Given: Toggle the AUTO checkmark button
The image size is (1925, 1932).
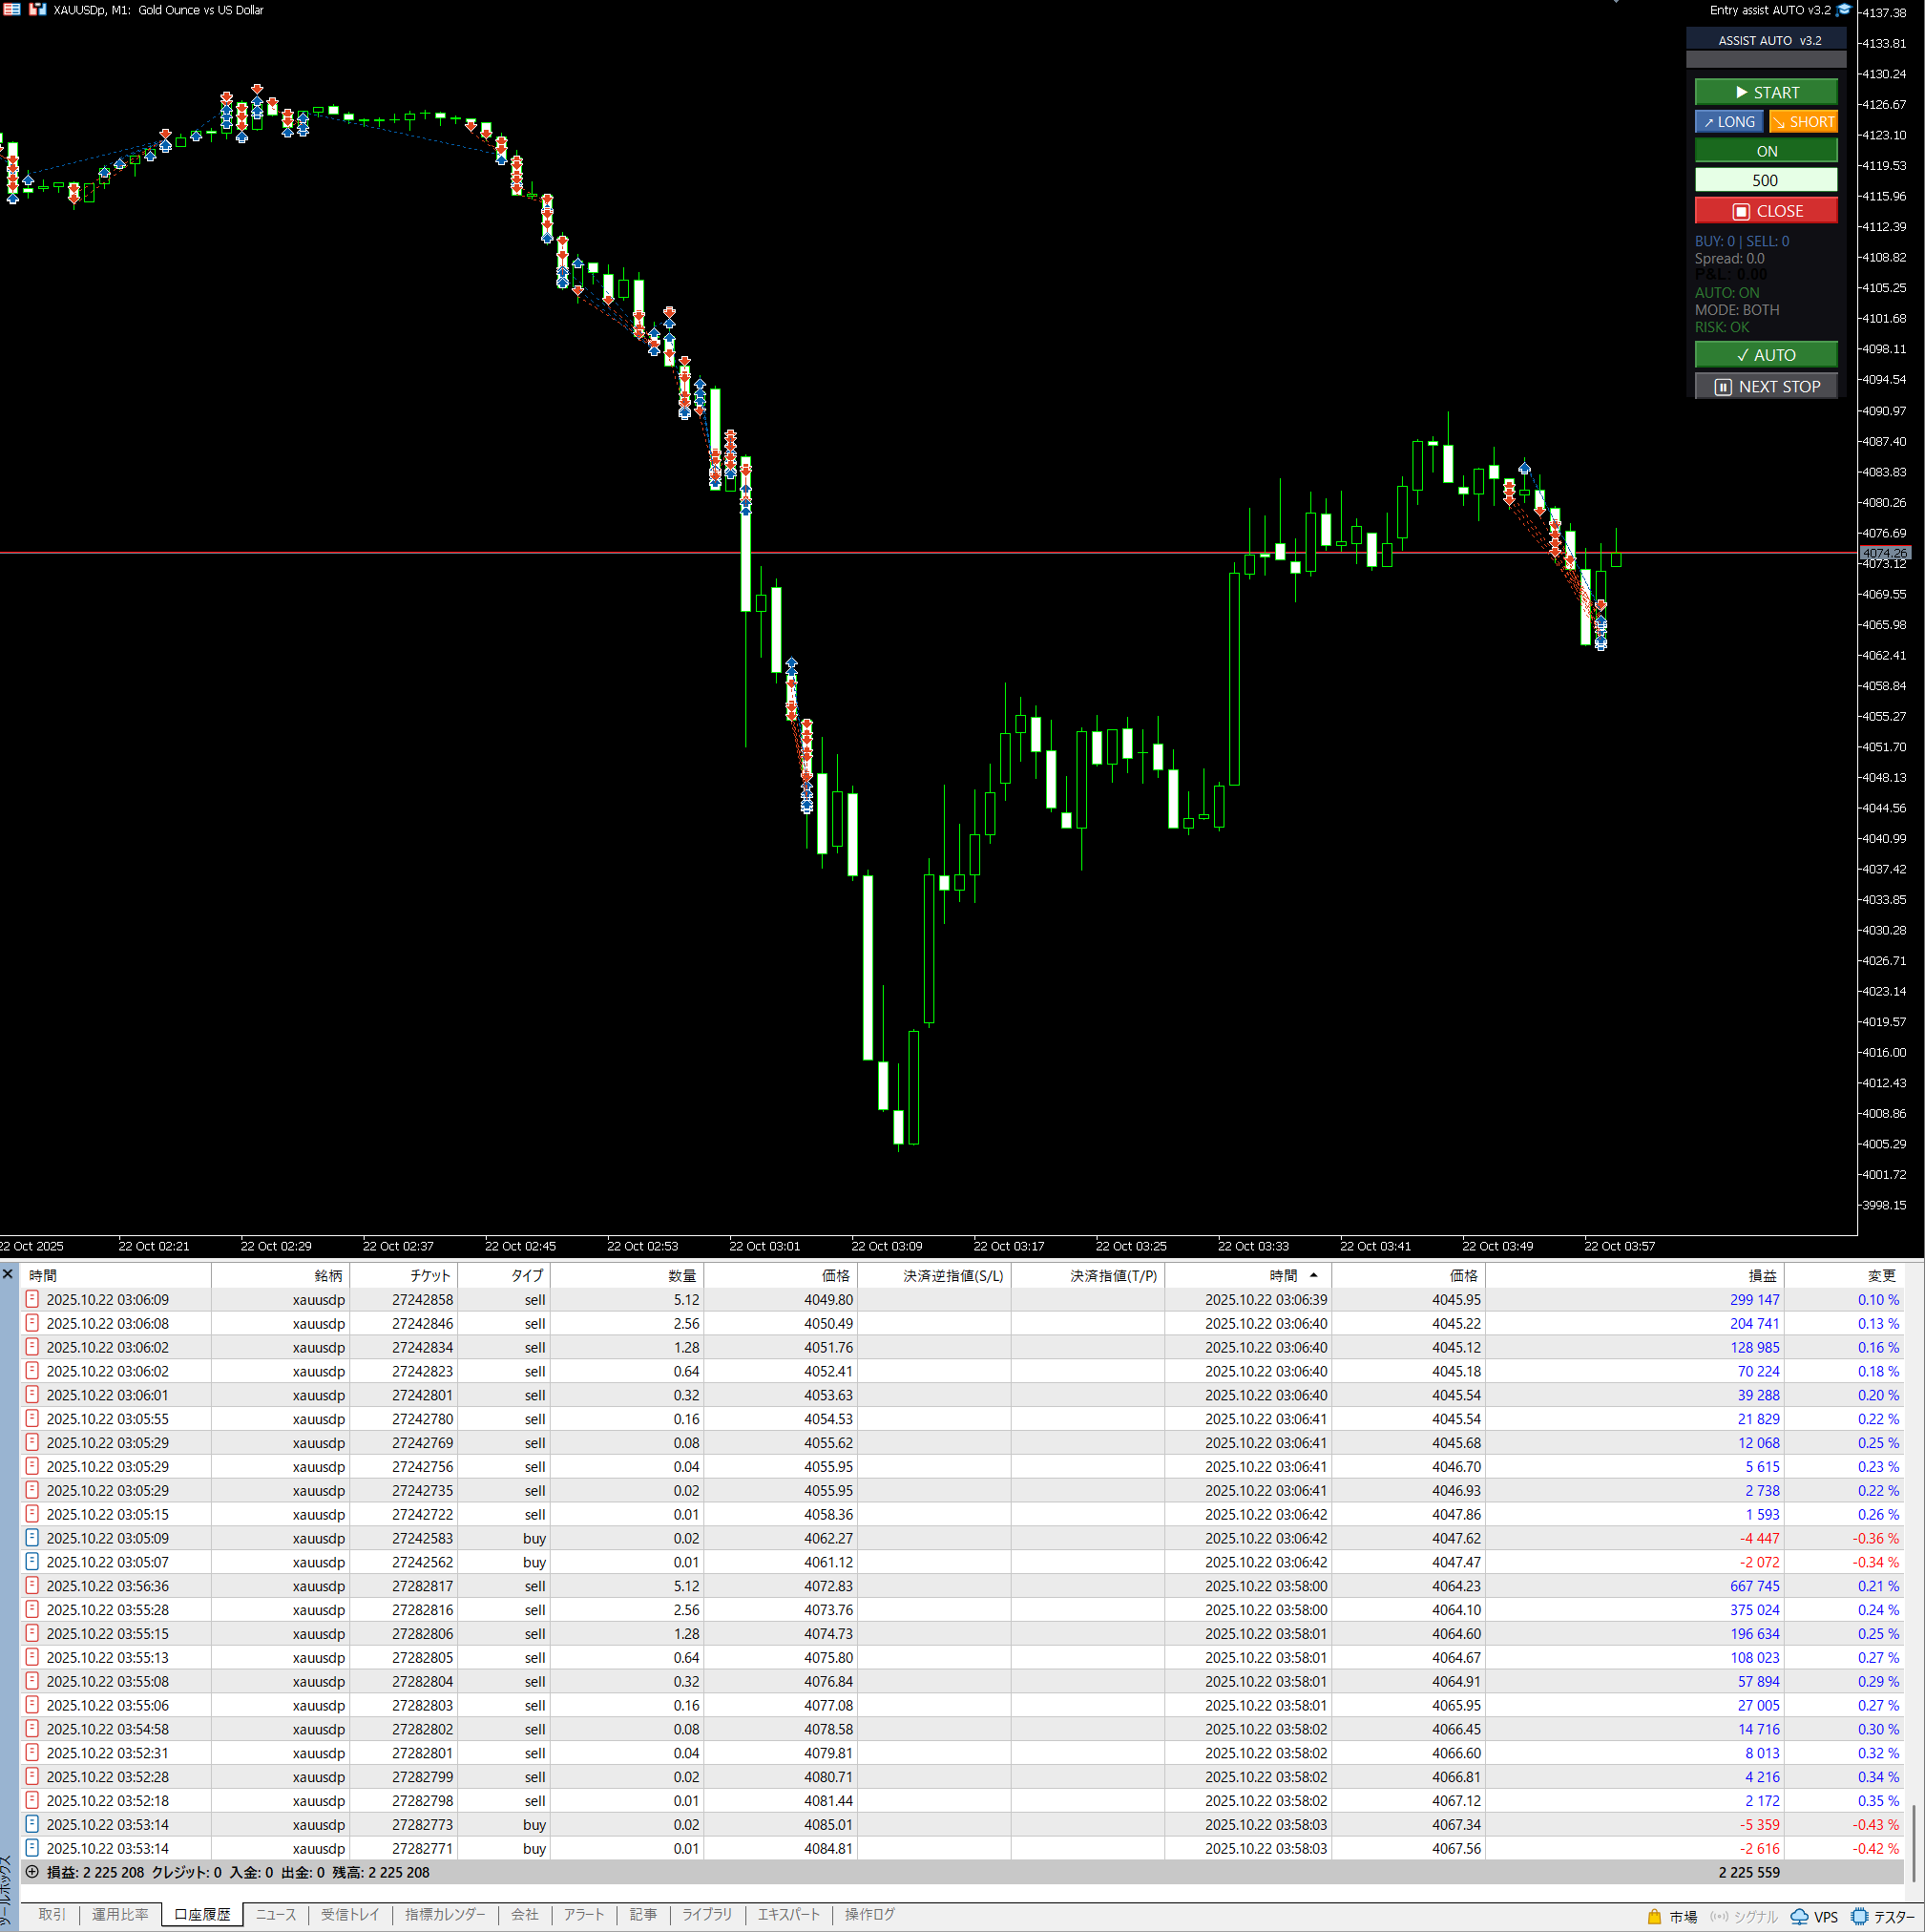Looking at the screenshot, I should (1765, 355).
